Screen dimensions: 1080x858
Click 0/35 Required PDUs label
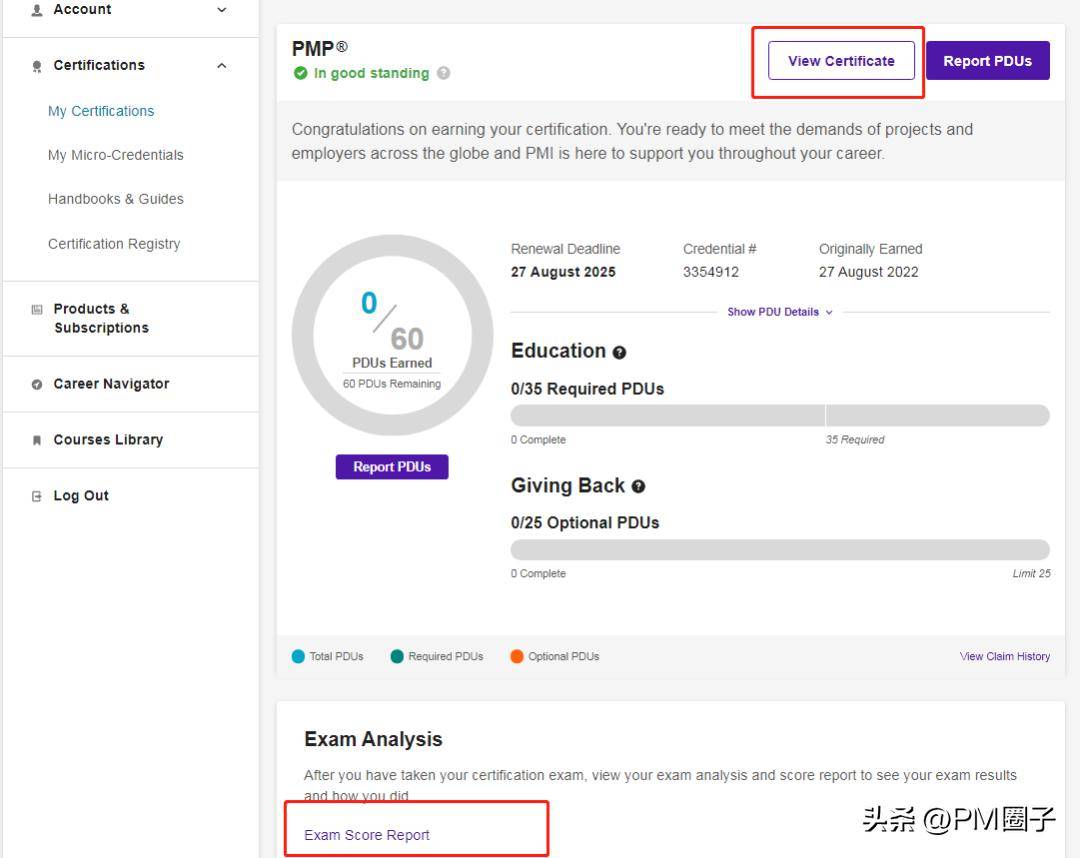(588, 389)
